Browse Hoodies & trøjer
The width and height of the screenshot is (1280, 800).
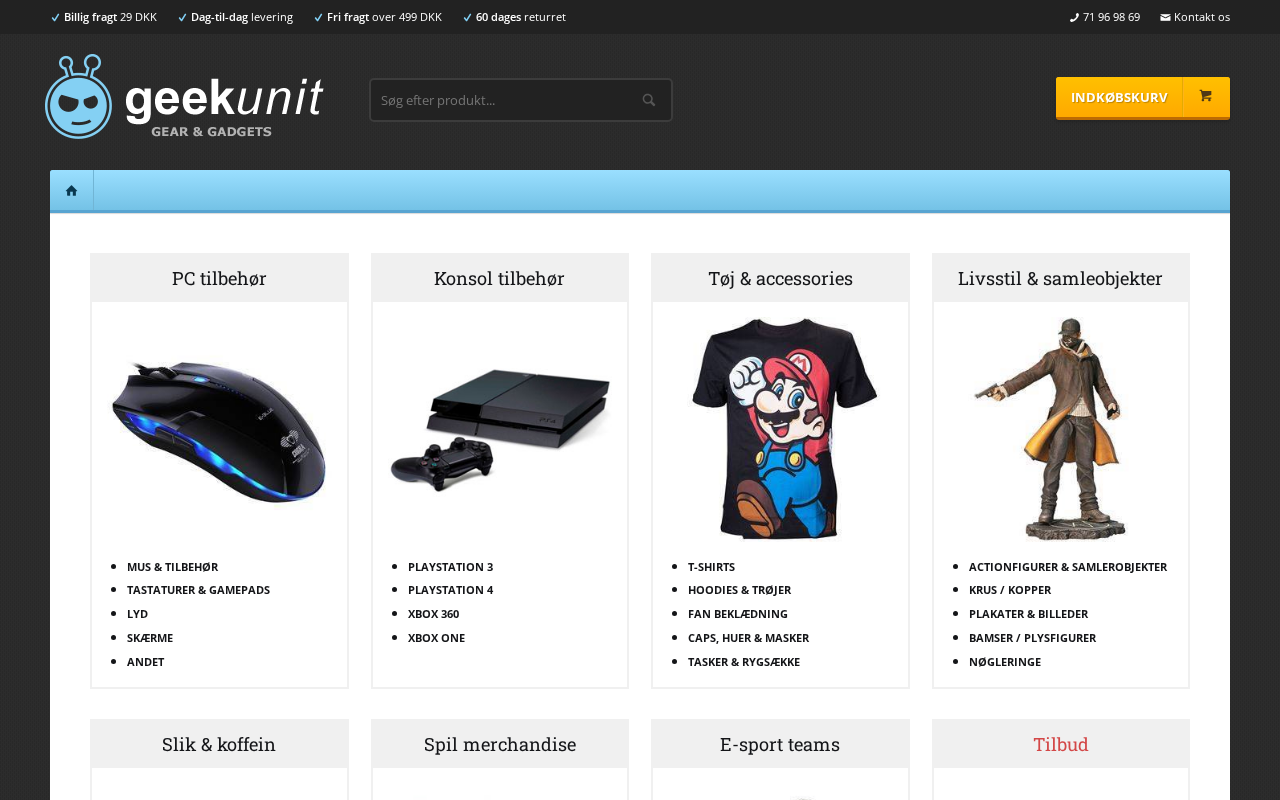pyautogui.click(x=739, y=590)
